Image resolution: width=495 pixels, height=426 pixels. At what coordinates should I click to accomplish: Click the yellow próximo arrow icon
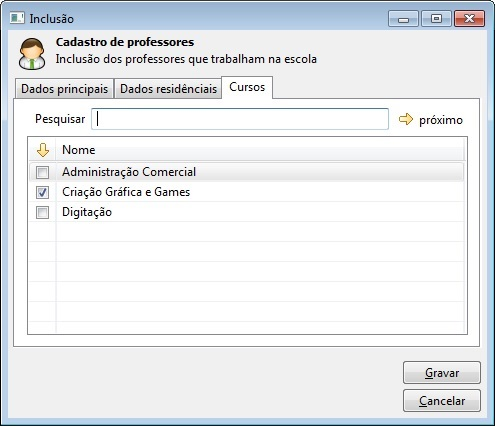coord(406,119)
